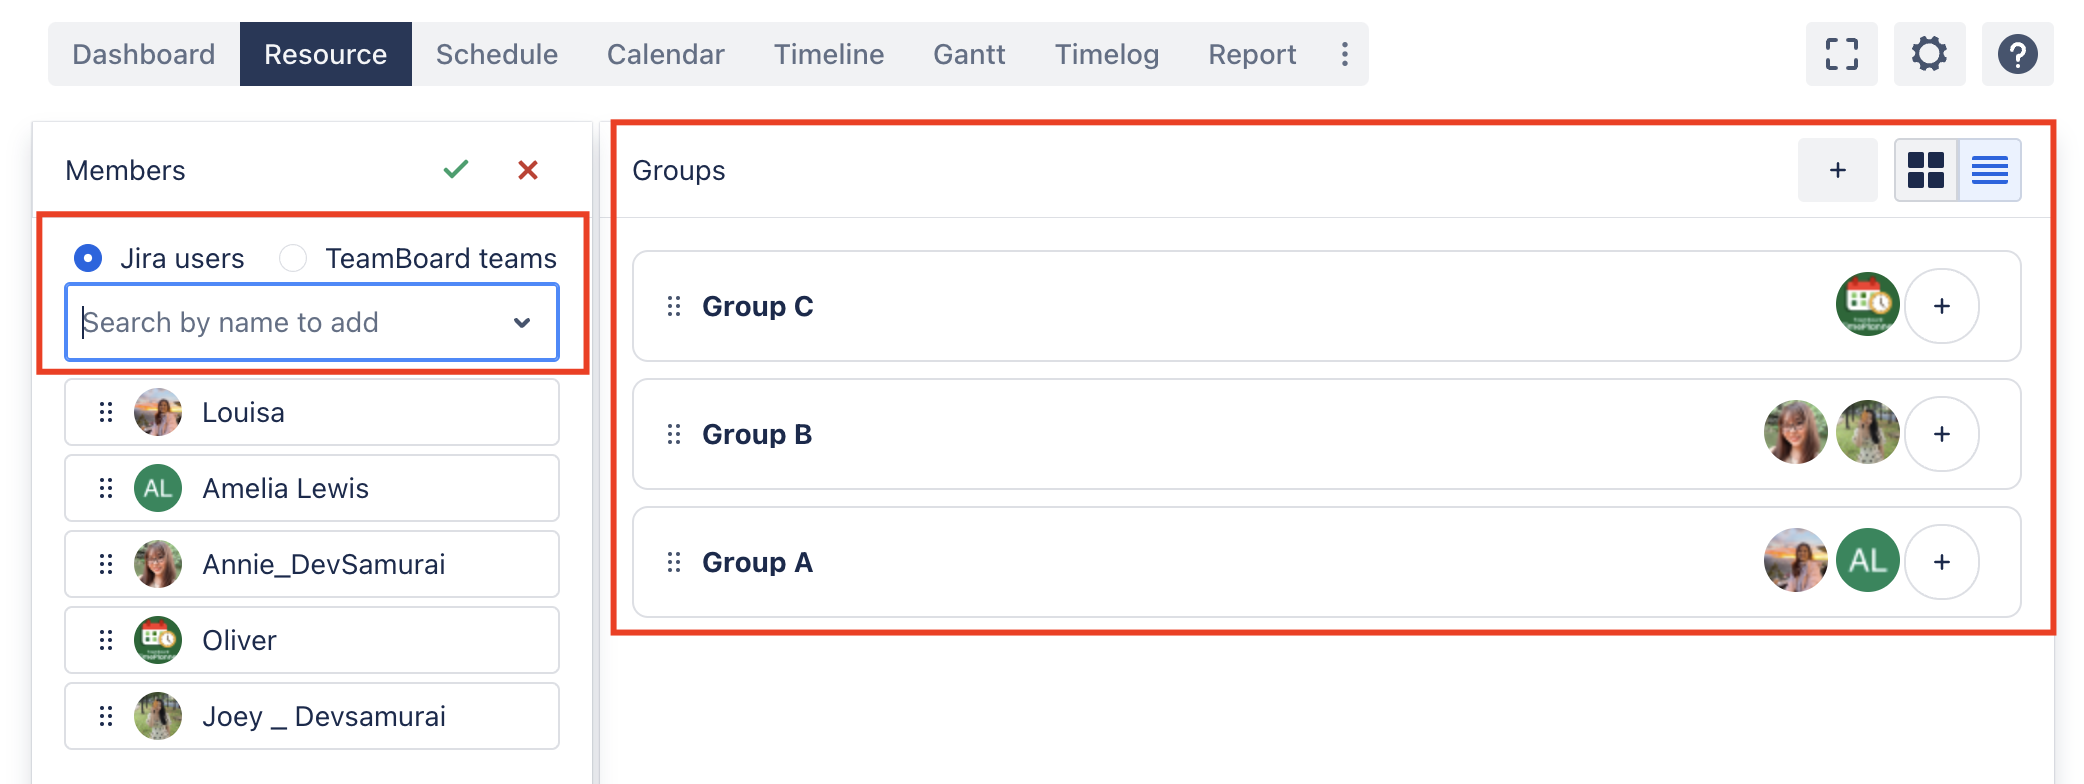The width and height of the screenshot is (2084, 784).
Task: Click the Search by name to add field
Action: coord(290,322)
